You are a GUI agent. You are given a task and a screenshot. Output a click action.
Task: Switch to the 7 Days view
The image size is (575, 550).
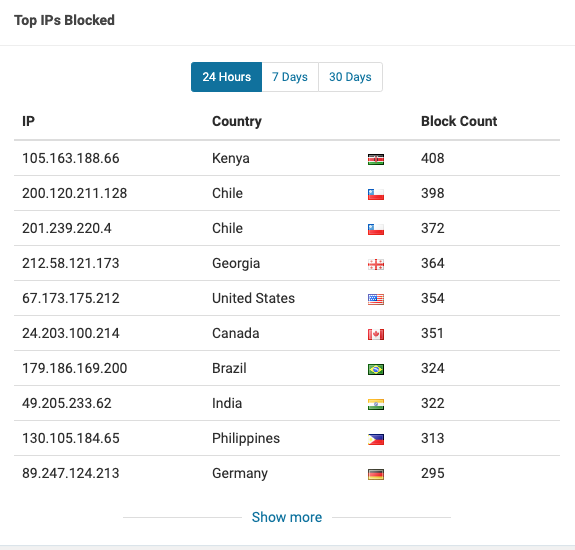point(290,77)
